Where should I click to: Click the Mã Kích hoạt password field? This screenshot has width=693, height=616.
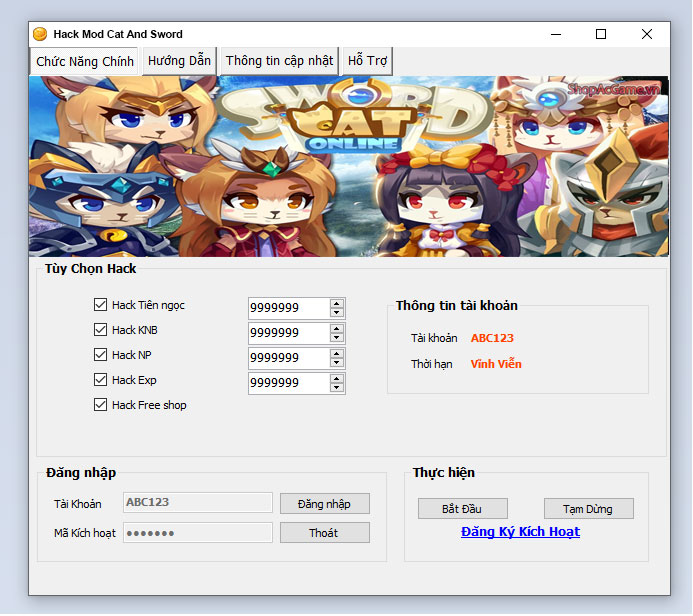(198, 533)
